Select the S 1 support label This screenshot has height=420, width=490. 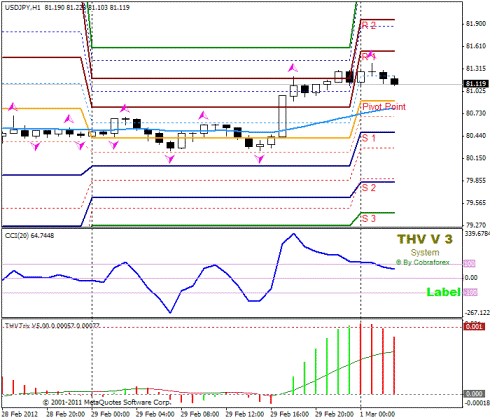click(369, 138)
